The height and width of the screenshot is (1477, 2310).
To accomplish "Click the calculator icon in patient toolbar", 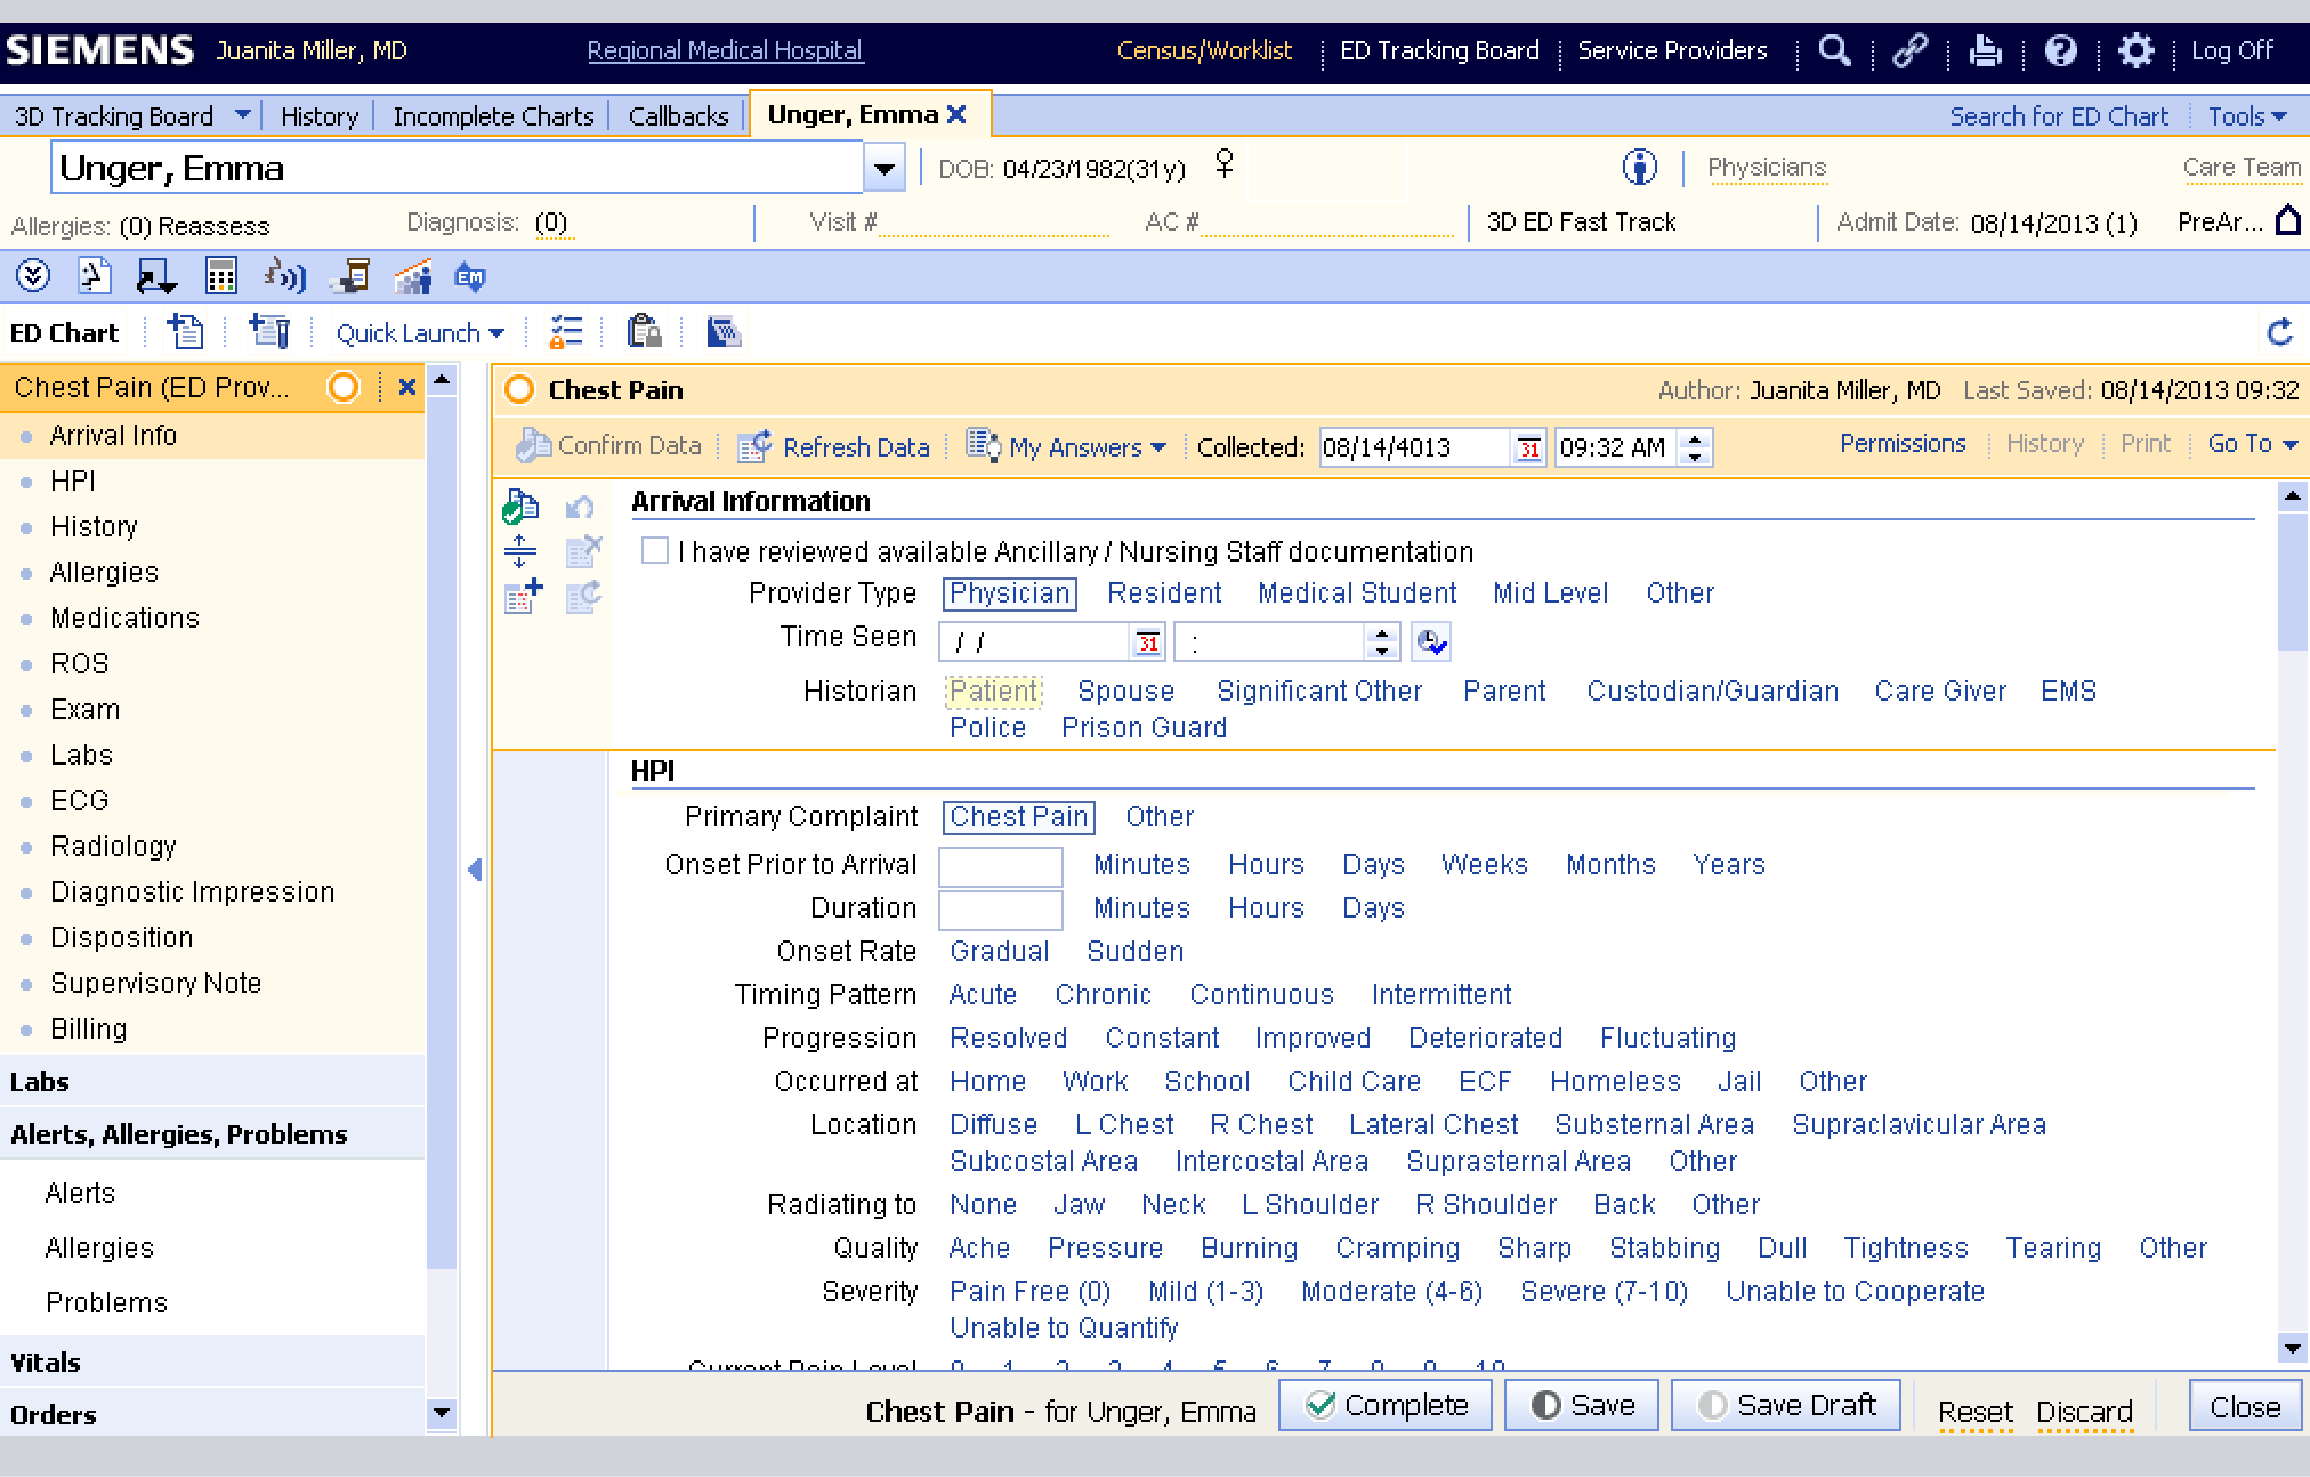I will click(220, 276).
